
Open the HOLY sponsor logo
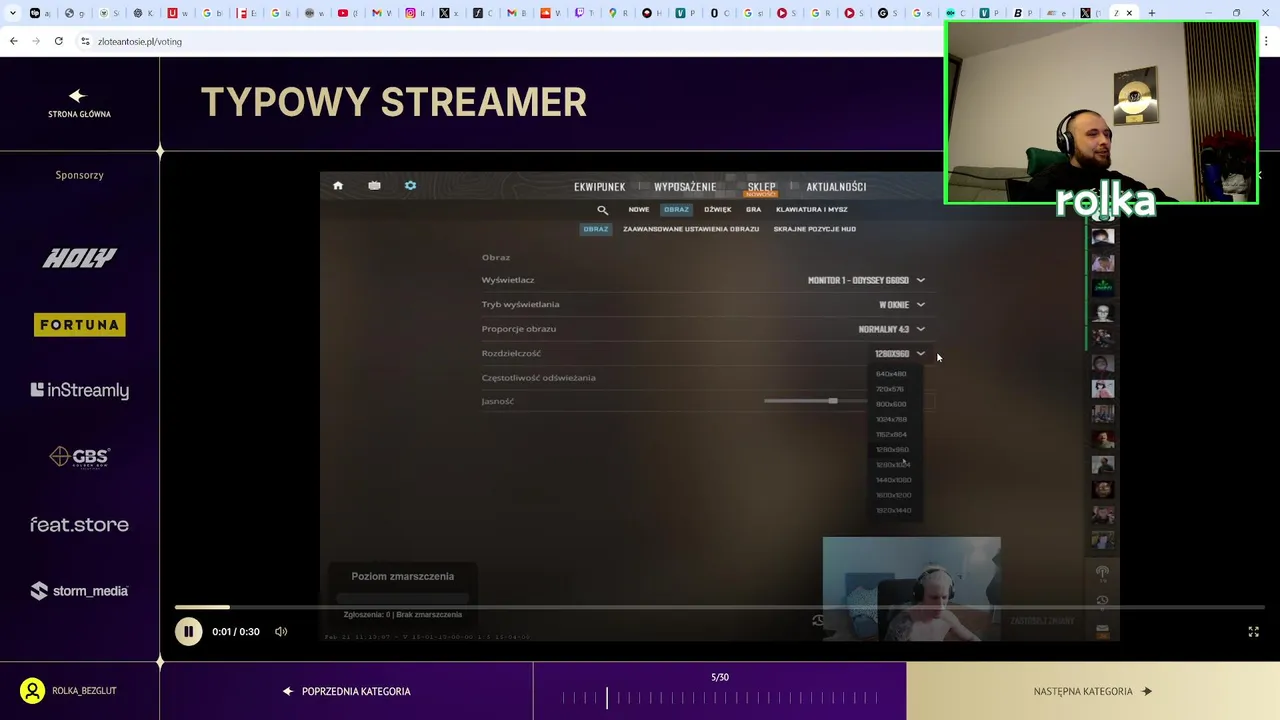pyautogui.click(x=80, y=258)
